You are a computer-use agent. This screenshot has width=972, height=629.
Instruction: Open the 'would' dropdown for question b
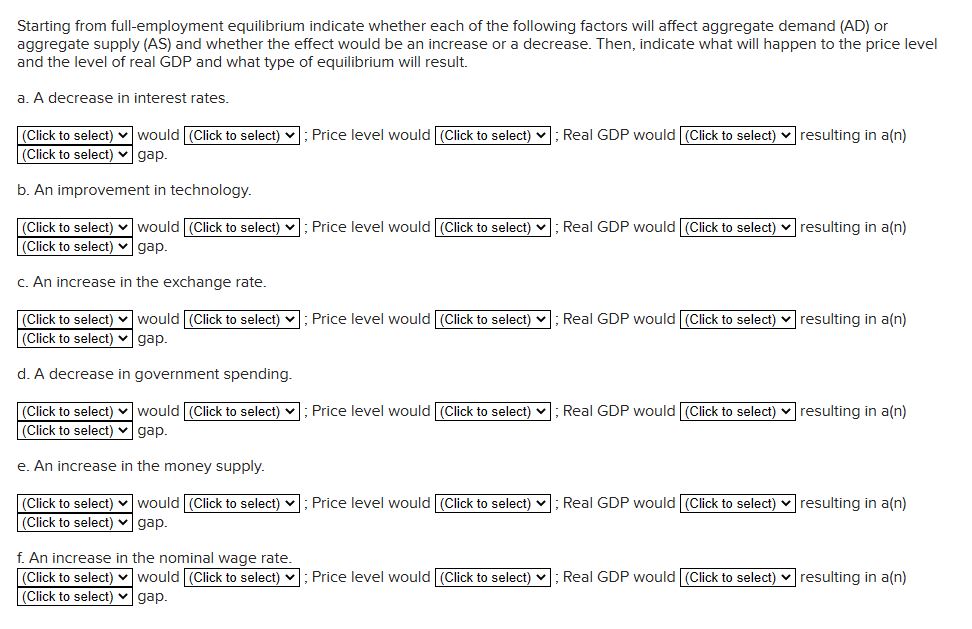pos(241,227)
